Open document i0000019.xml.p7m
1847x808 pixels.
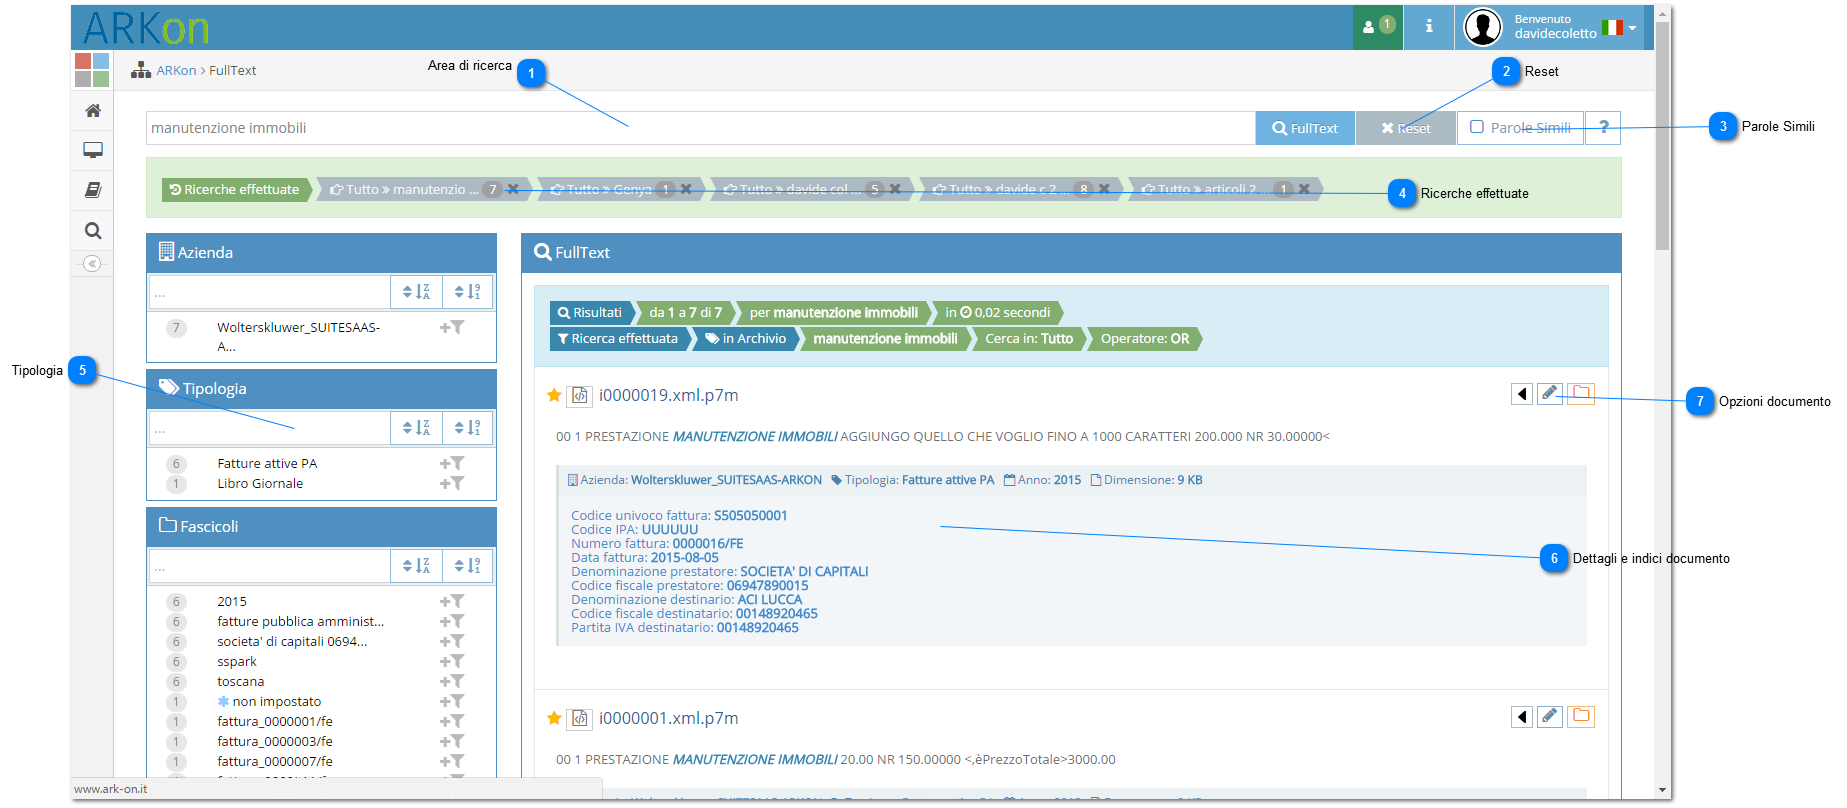(x=668, y=395)
